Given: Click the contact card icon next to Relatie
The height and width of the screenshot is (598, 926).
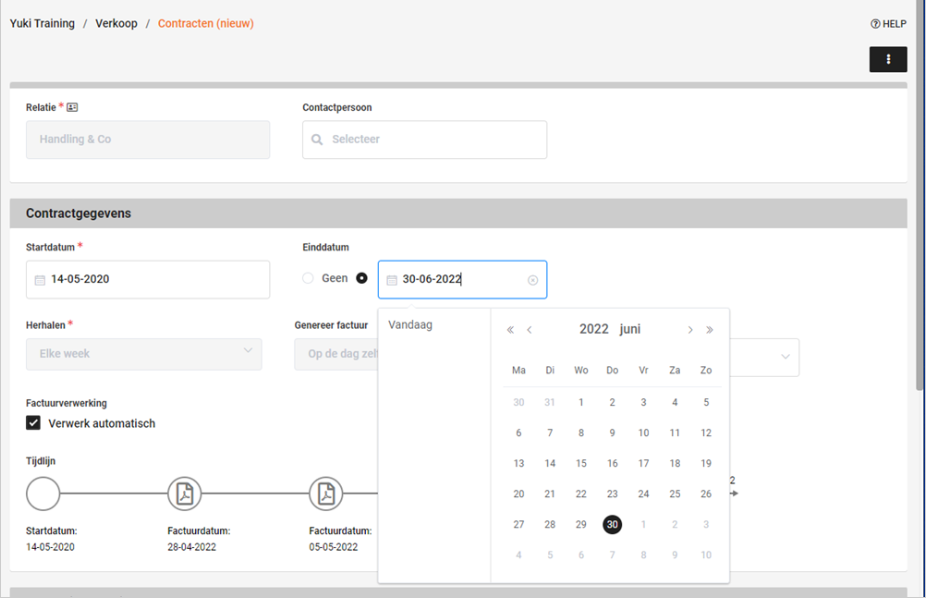Looking at the screenshot, I should [72, 107].
